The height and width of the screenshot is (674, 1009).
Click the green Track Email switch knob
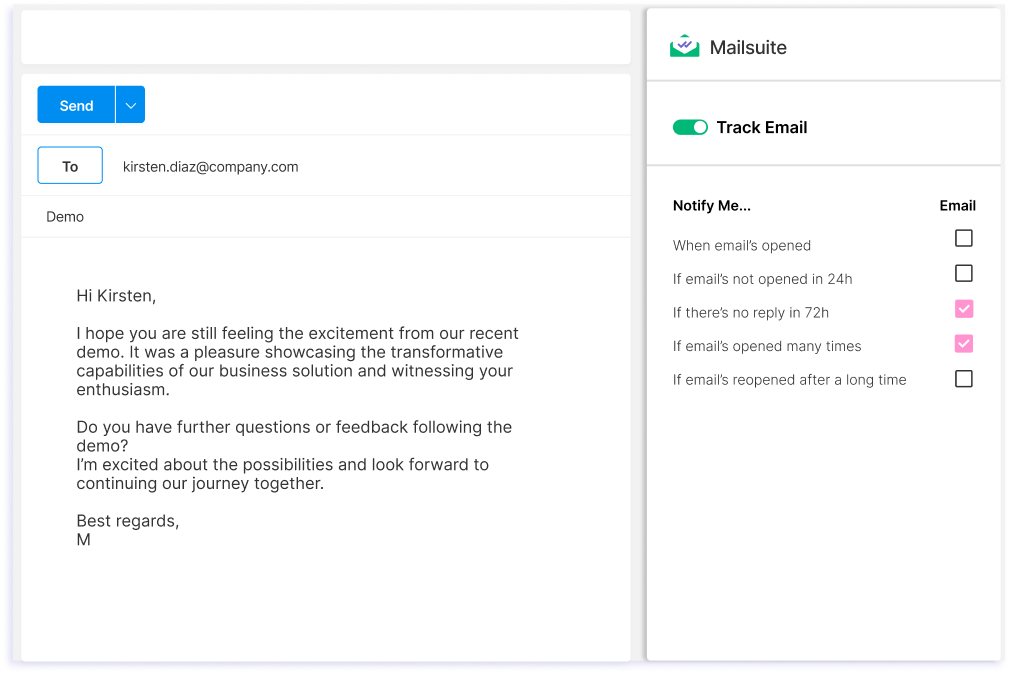698,127
